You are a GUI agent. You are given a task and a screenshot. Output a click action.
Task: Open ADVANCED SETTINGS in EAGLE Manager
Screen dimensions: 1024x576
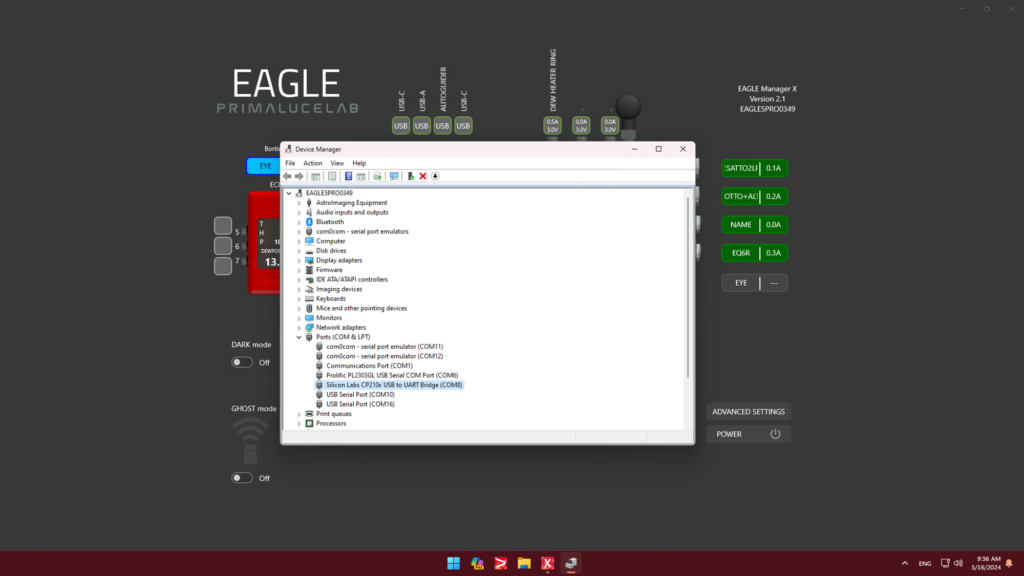click(x=748, y=411)
